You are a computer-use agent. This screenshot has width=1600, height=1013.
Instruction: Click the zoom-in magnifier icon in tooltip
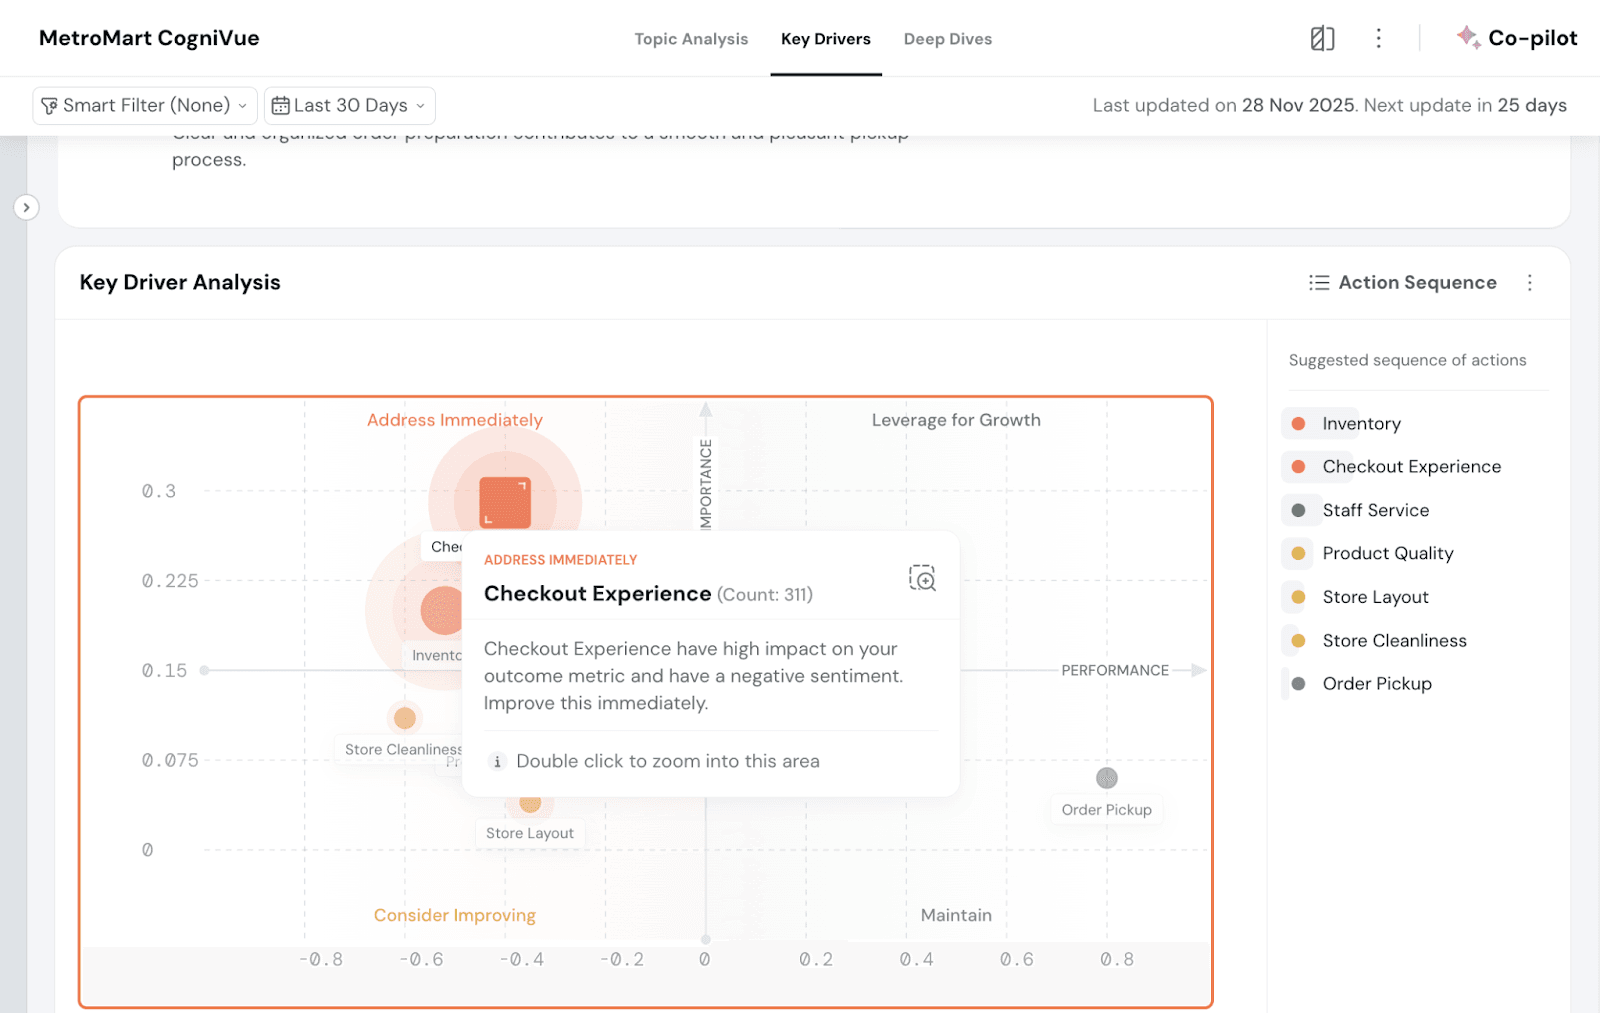tap(922, 578)
